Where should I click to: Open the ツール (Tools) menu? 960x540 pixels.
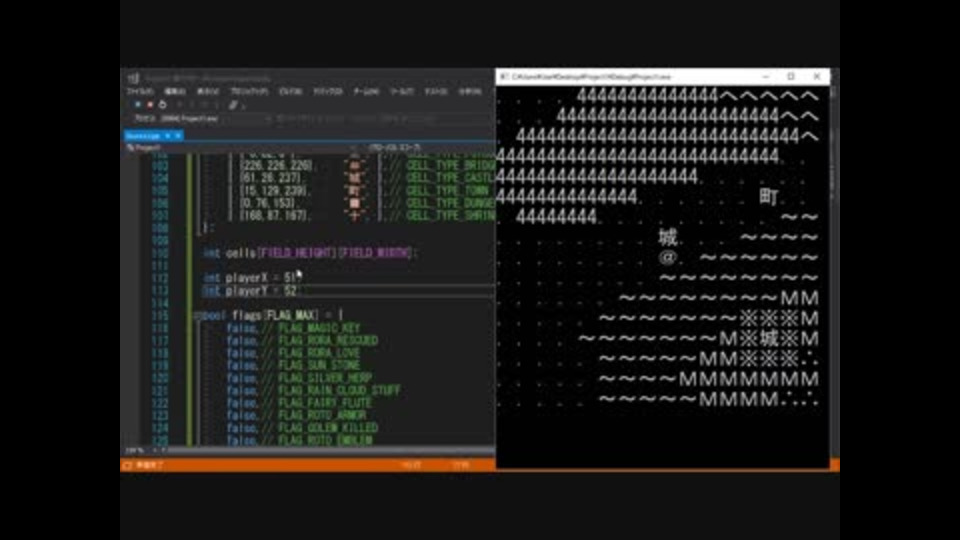tap(402, 91)
